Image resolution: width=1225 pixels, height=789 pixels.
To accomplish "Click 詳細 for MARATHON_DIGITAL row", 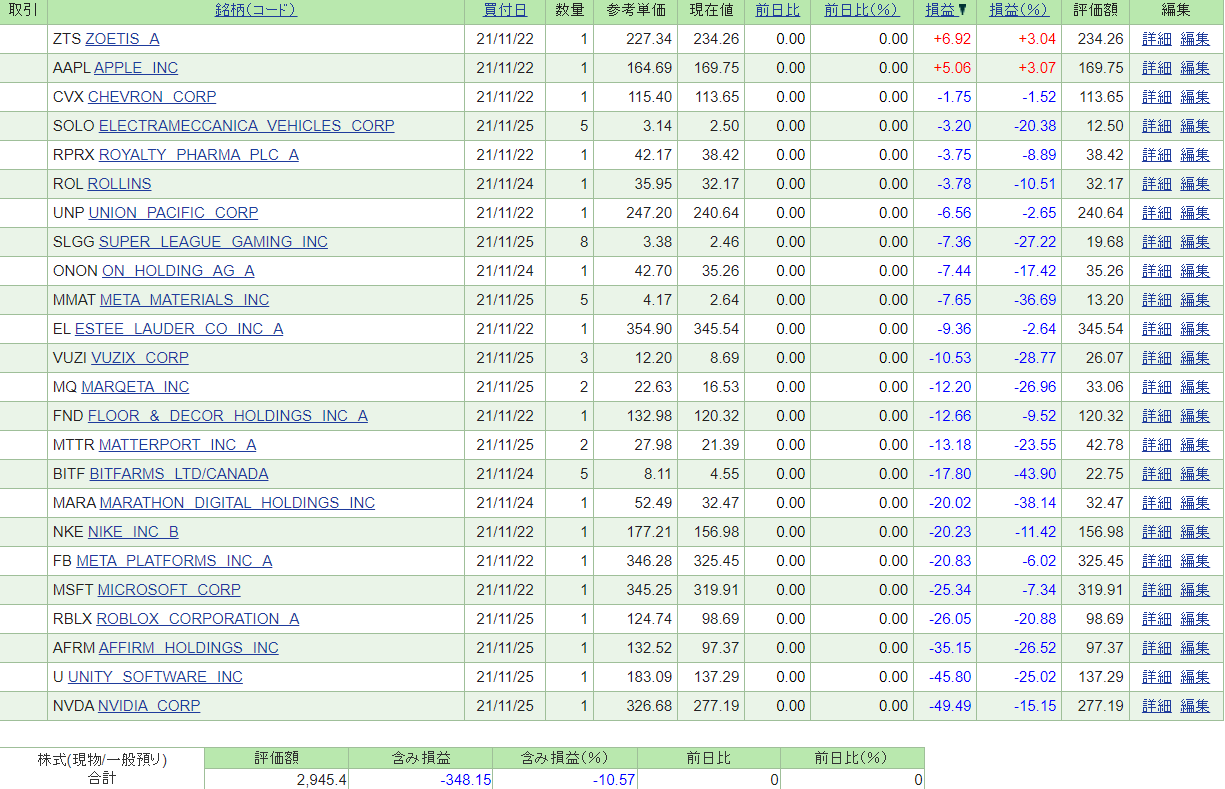I will tap(1156, 503).
